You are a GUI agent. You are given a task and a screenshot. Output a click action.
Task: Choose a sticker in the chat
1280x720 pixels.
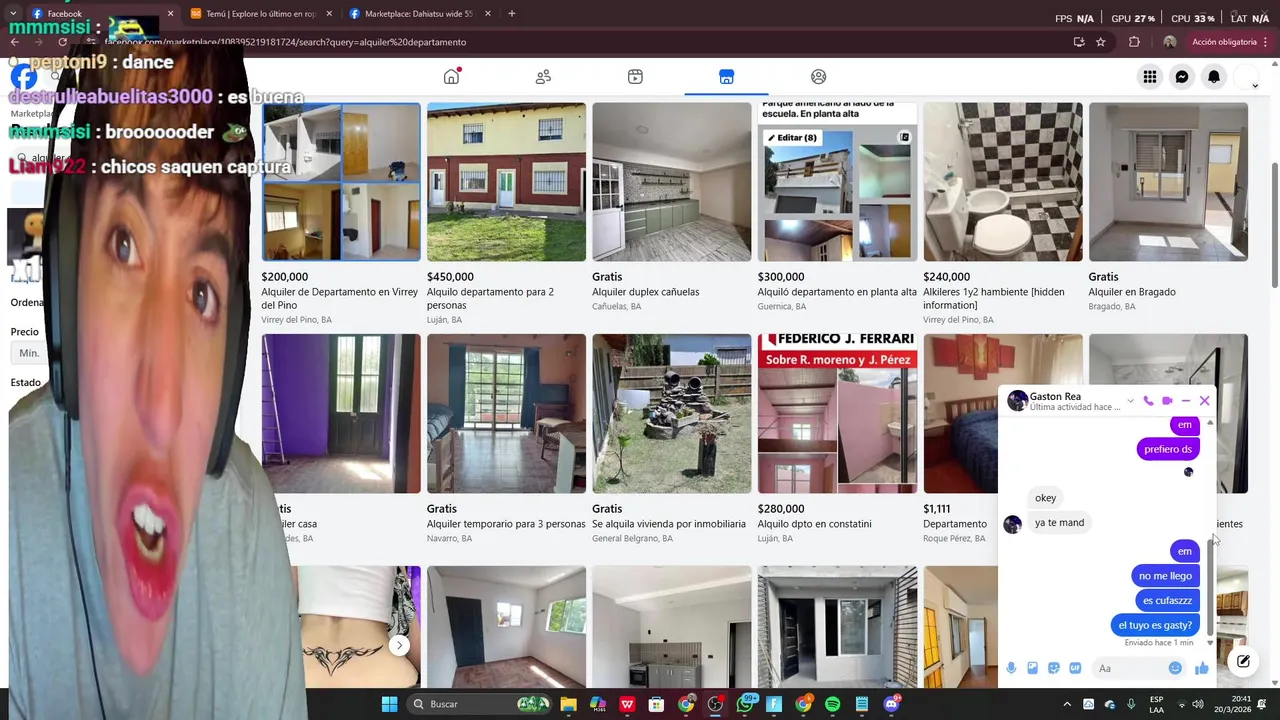tap(1054, 668)
